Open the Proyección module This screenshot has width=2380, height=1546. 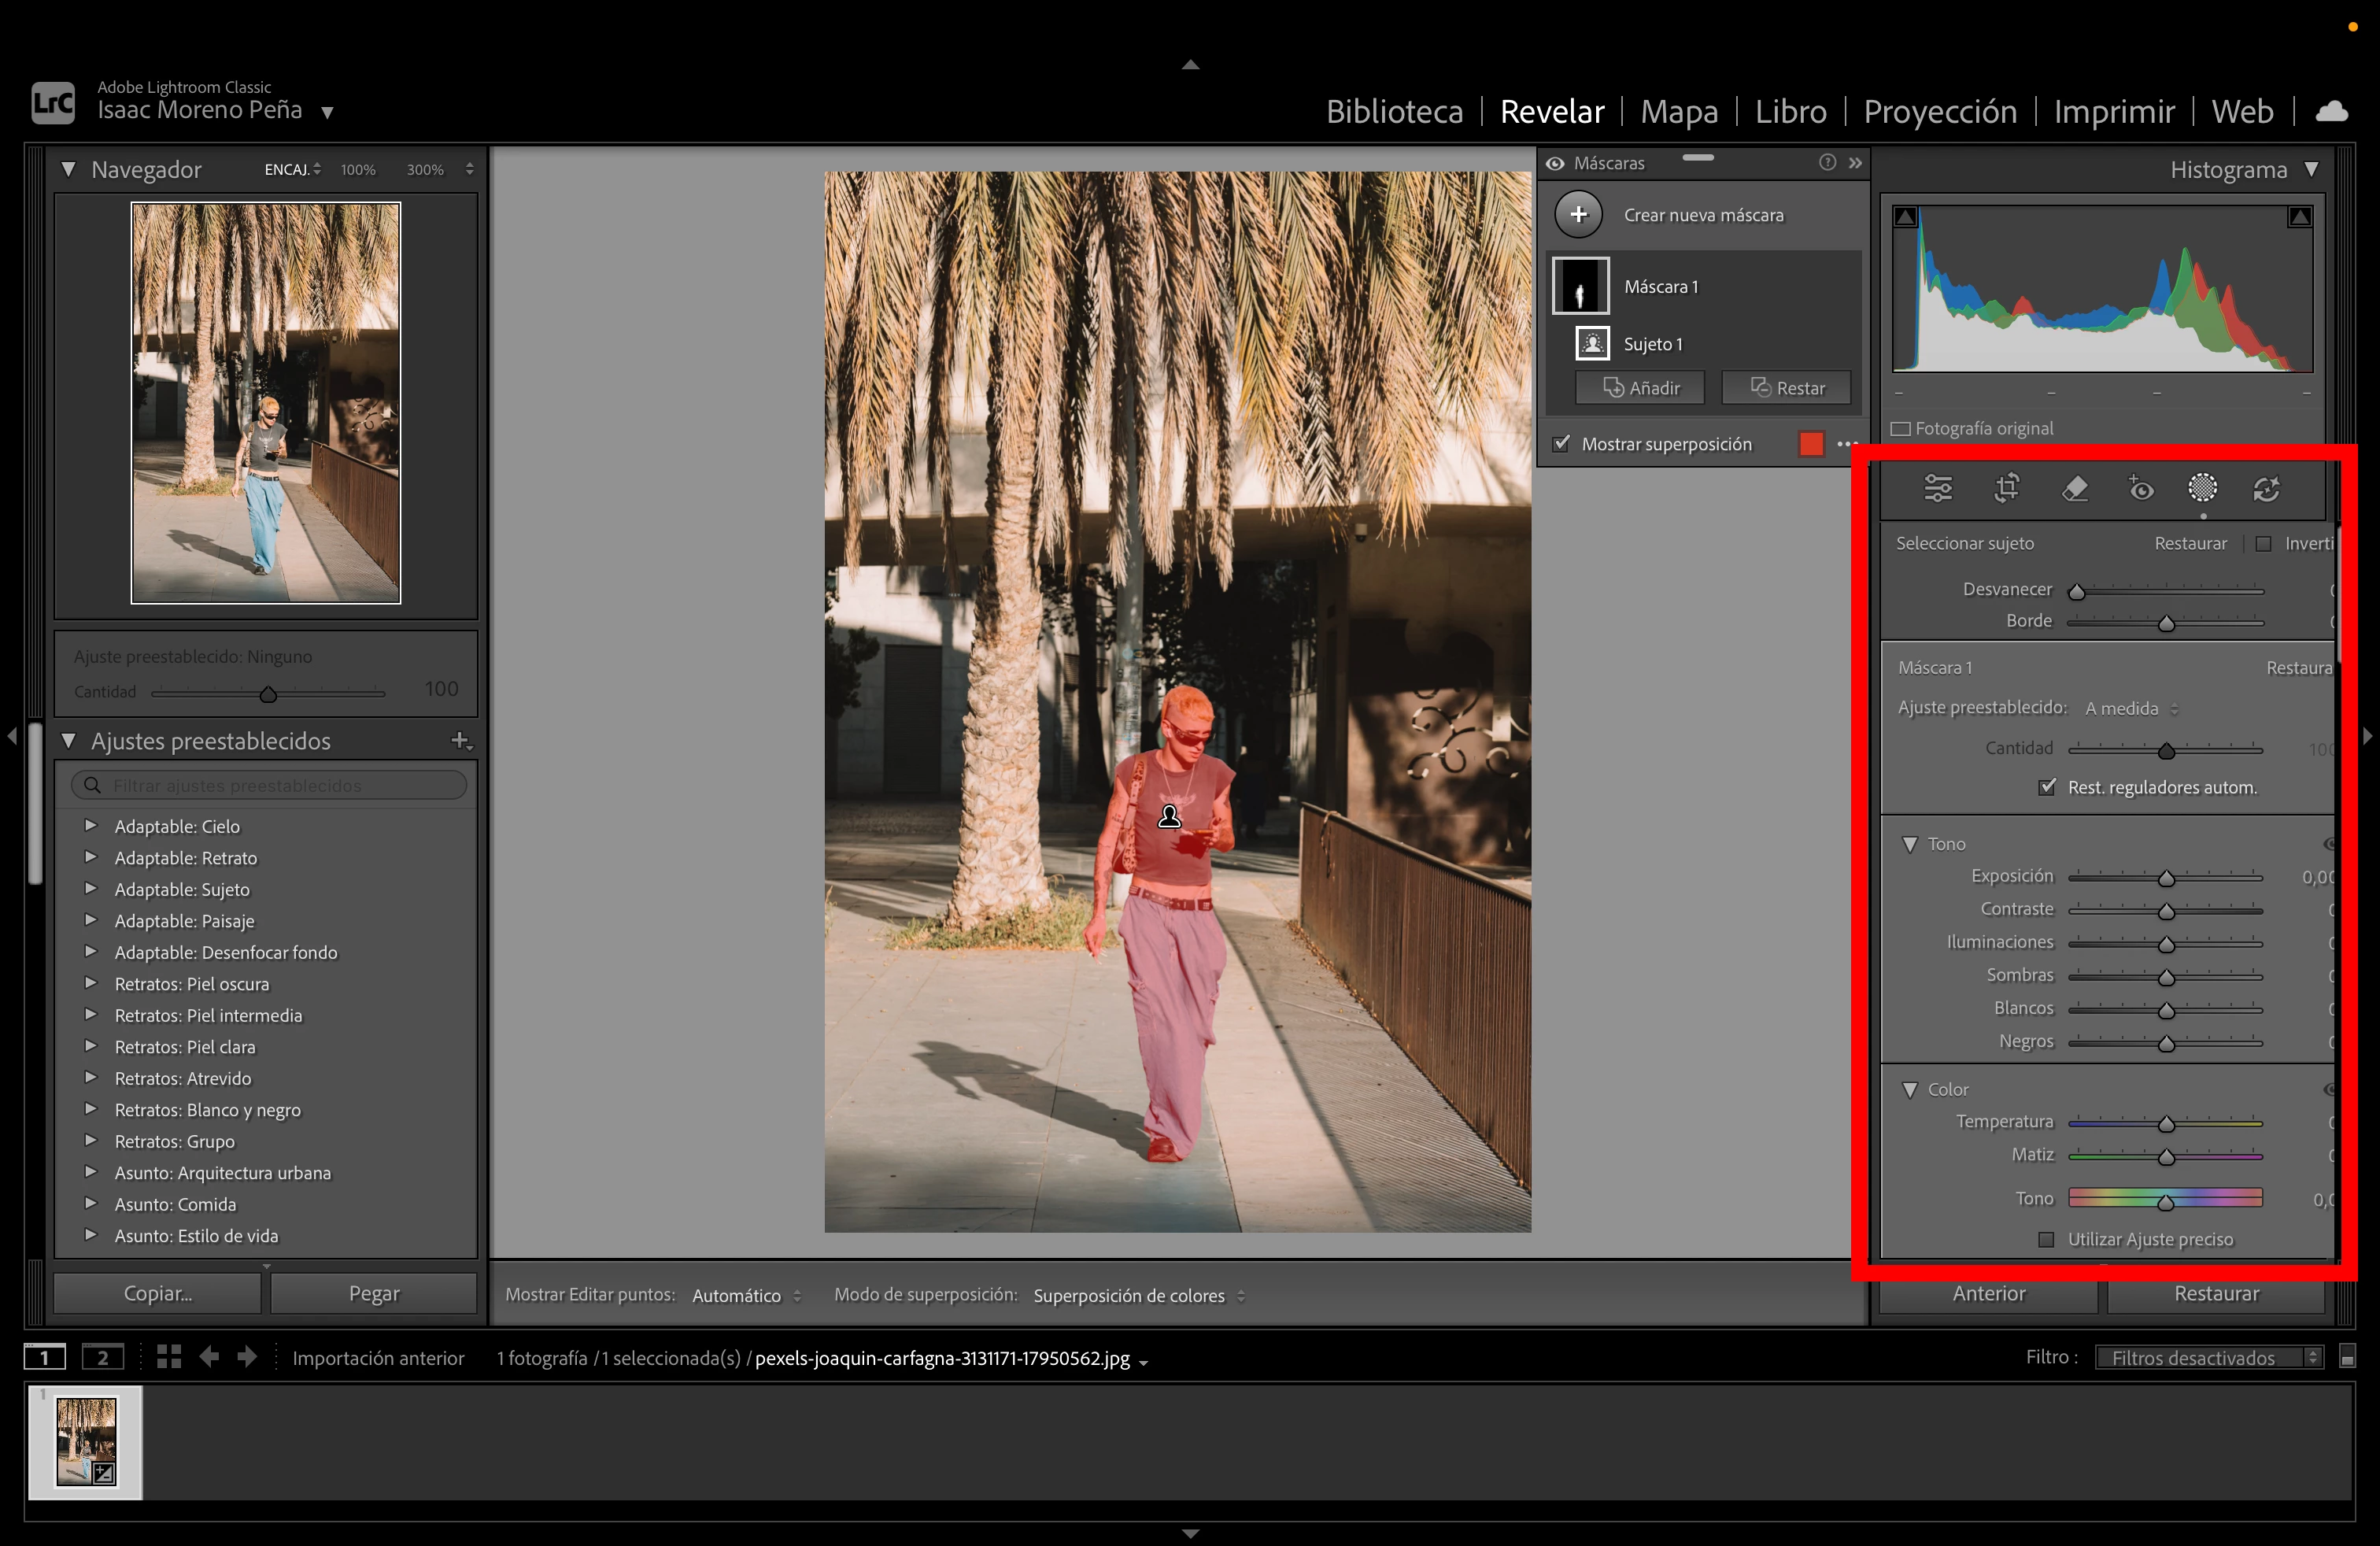(1940, 111)
